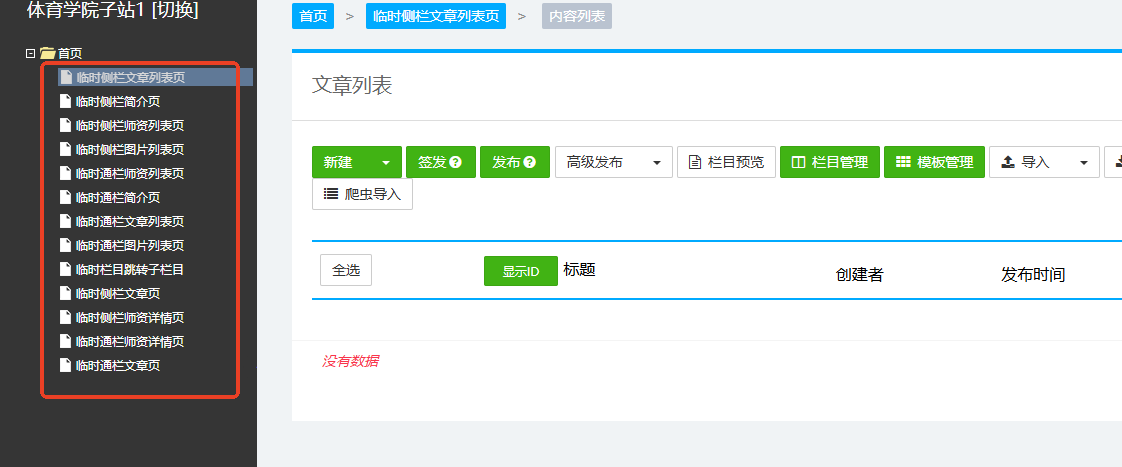Open the 新建 dropdown arrow
The width and height of the screenshot is (1122, 467).
(x=385, y=162)
